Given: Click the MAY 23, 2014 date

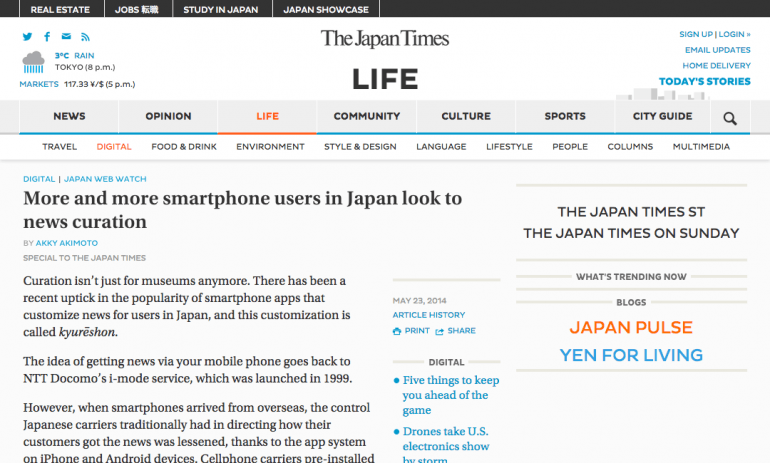Looking at the screenshot, I should click(419, 301).
